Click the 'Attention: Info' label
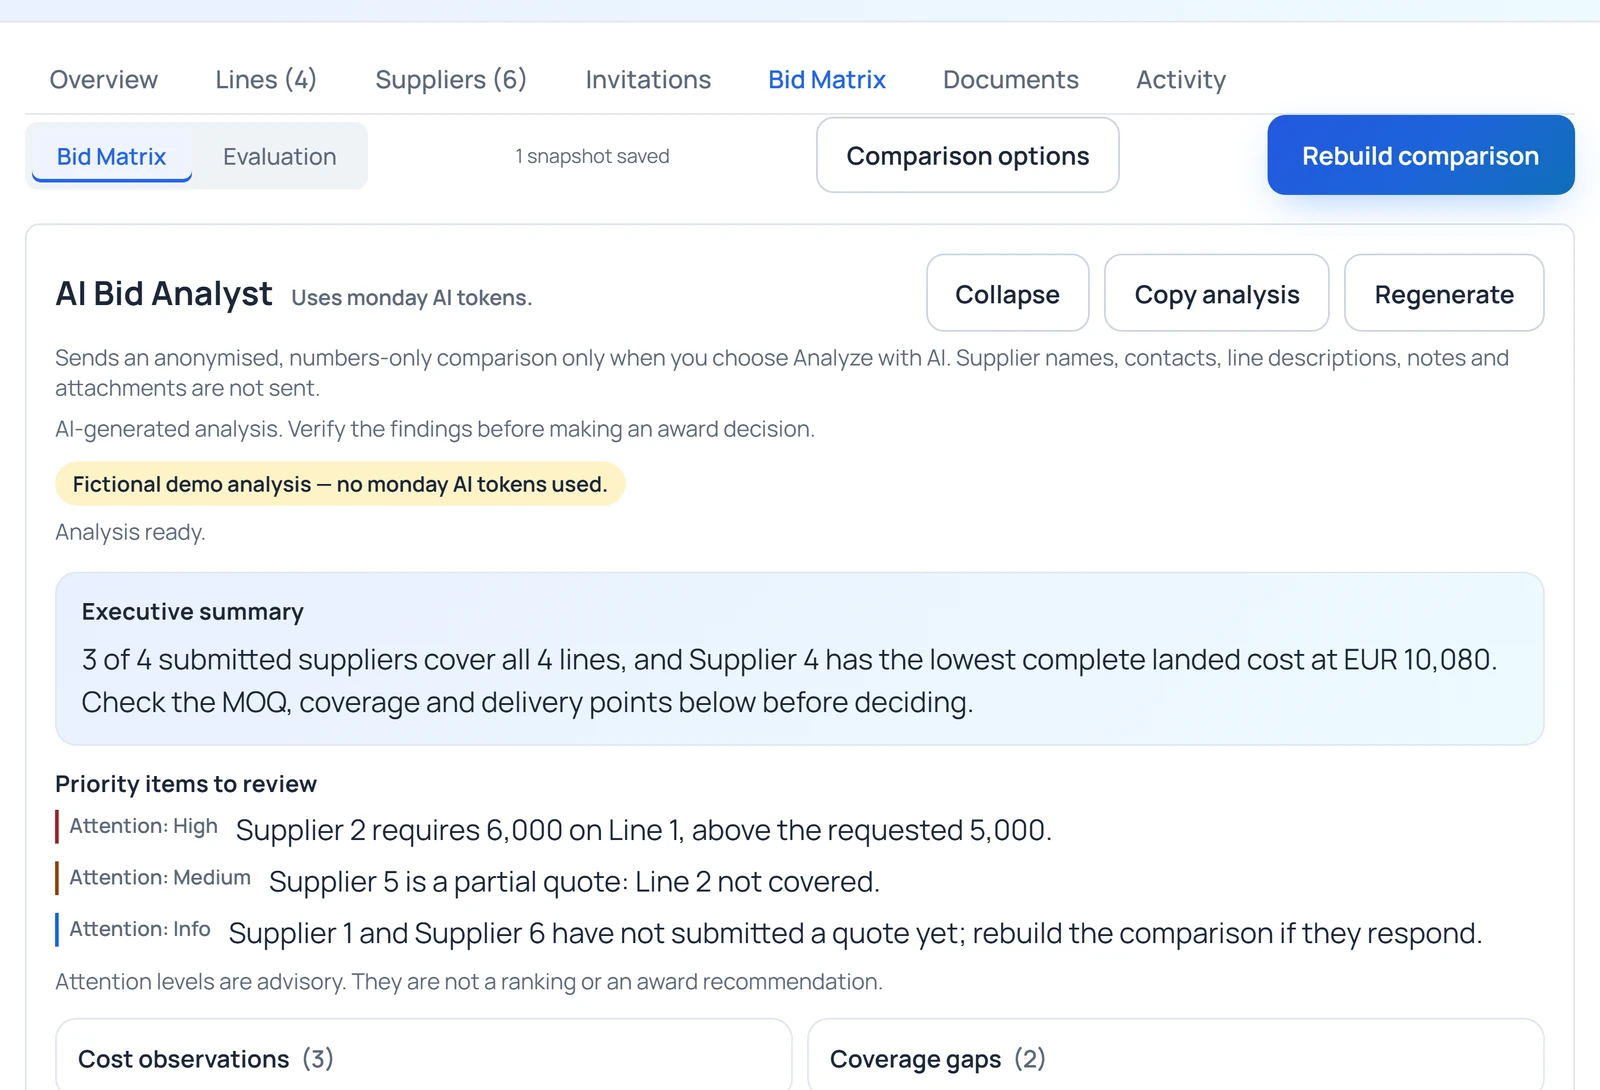Image resolution: width=1600 pixels, height=1090 pixels. (x=140, y=929)
